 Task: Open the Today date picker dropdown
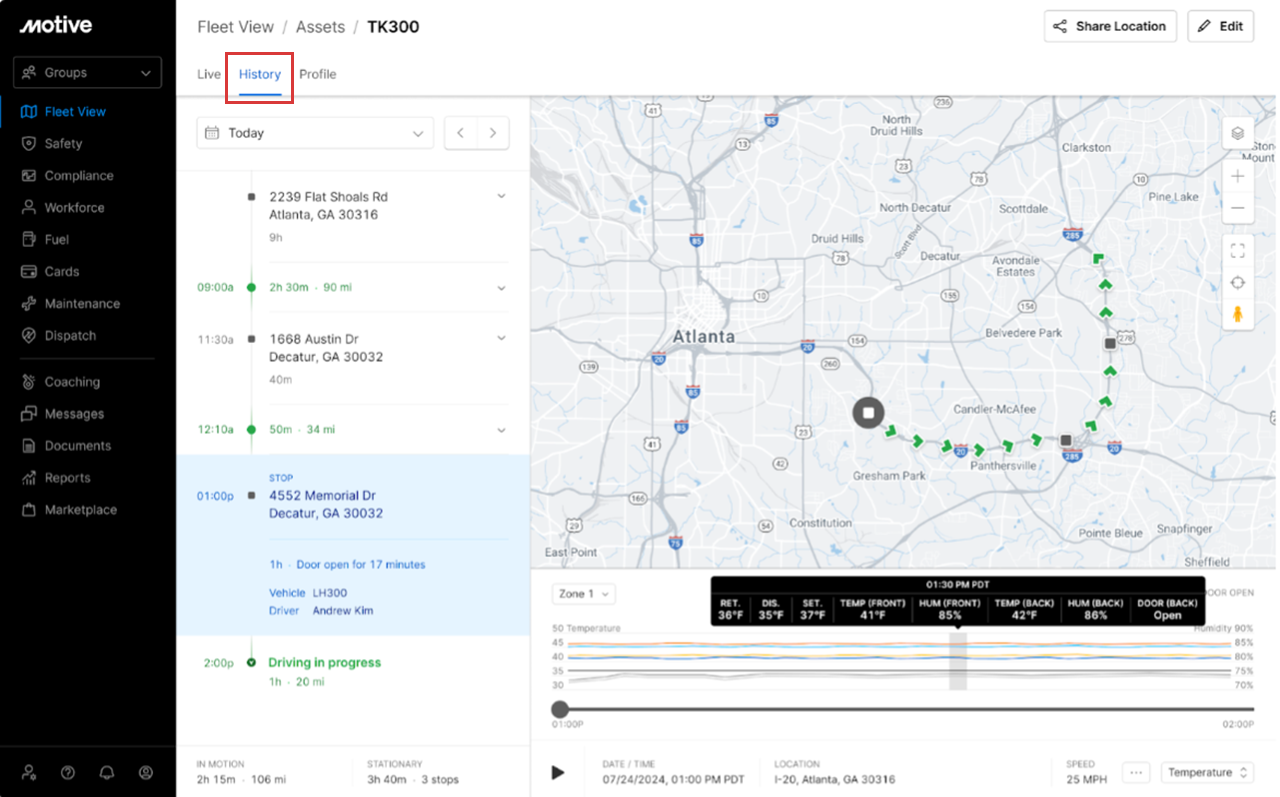click(315, 133)
